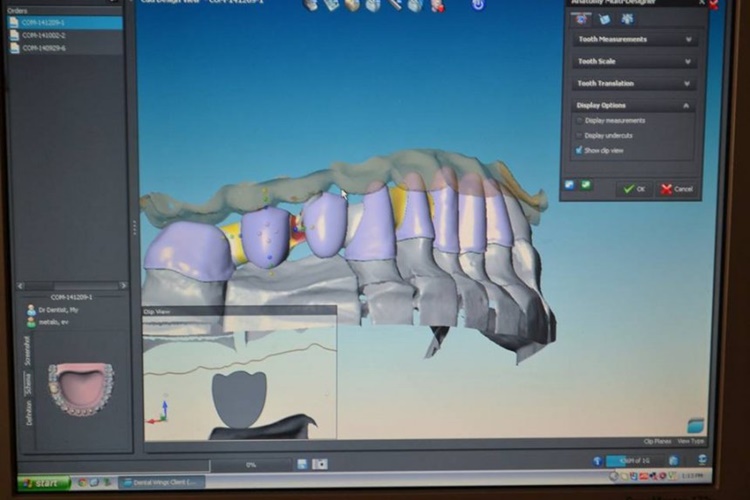Viewport: 750px width, 500px height.
Task: Click the blue icon at Anatomy panel bottom-left
Action: [x=570, y=184]
